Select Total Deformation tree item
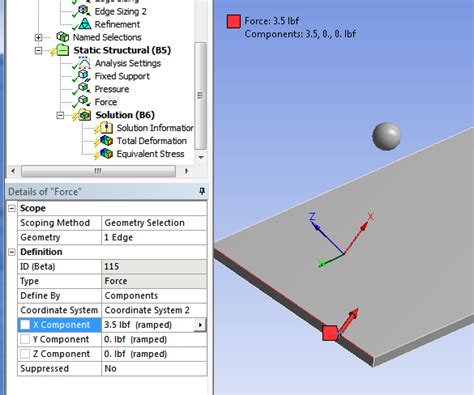Screen dimensions: 474x395 [151, 141]
